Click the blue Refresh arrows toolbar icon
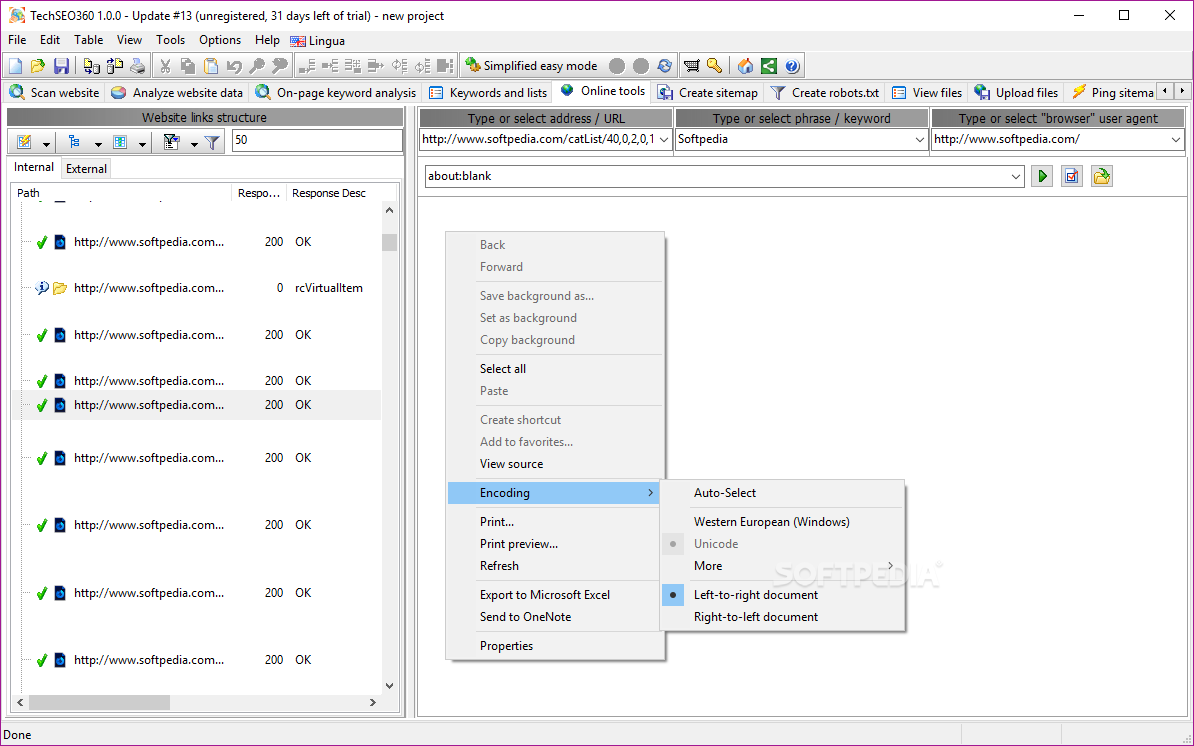1194x746 pixels. tap(665, 66)
